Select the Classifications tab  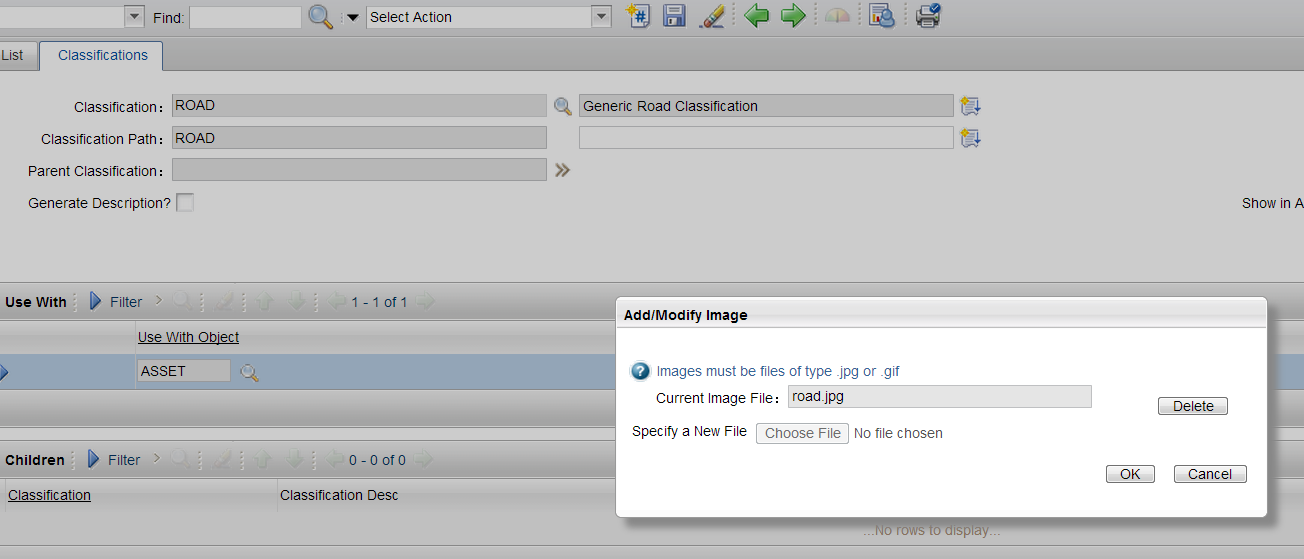(102, 55)
